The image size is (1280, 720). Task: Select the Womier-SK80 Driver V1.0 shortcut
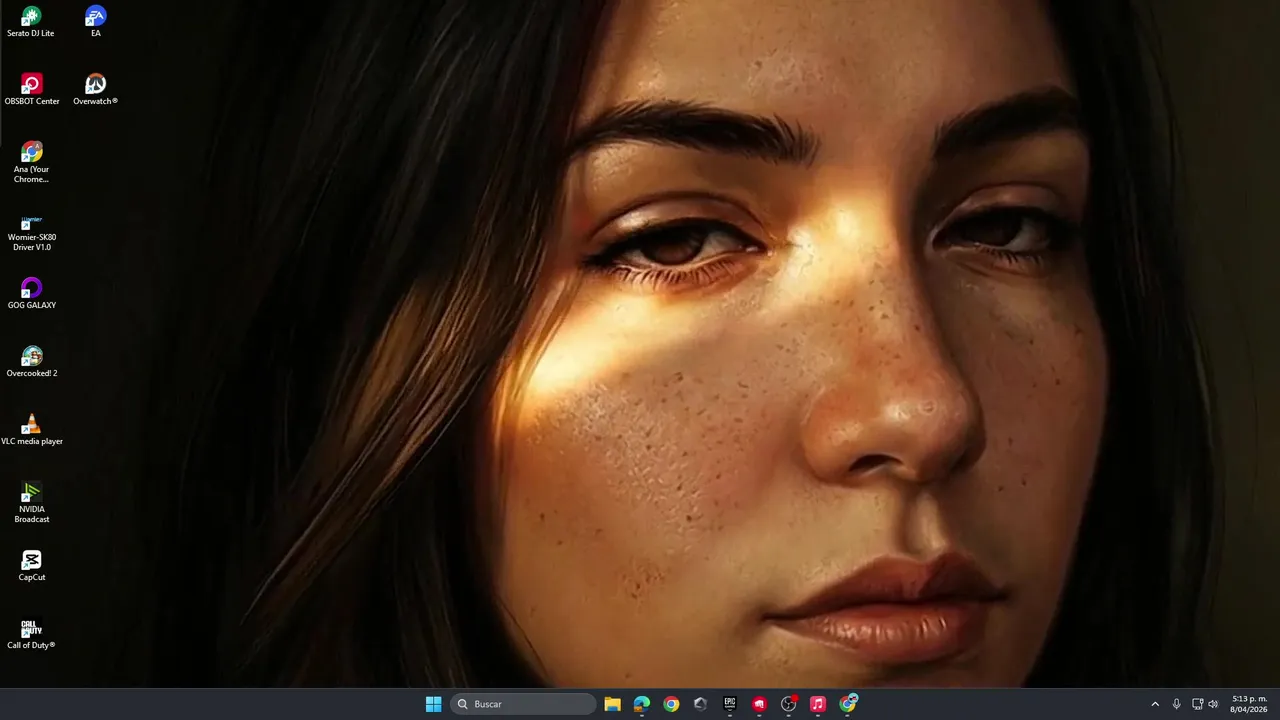coord(31,231)
